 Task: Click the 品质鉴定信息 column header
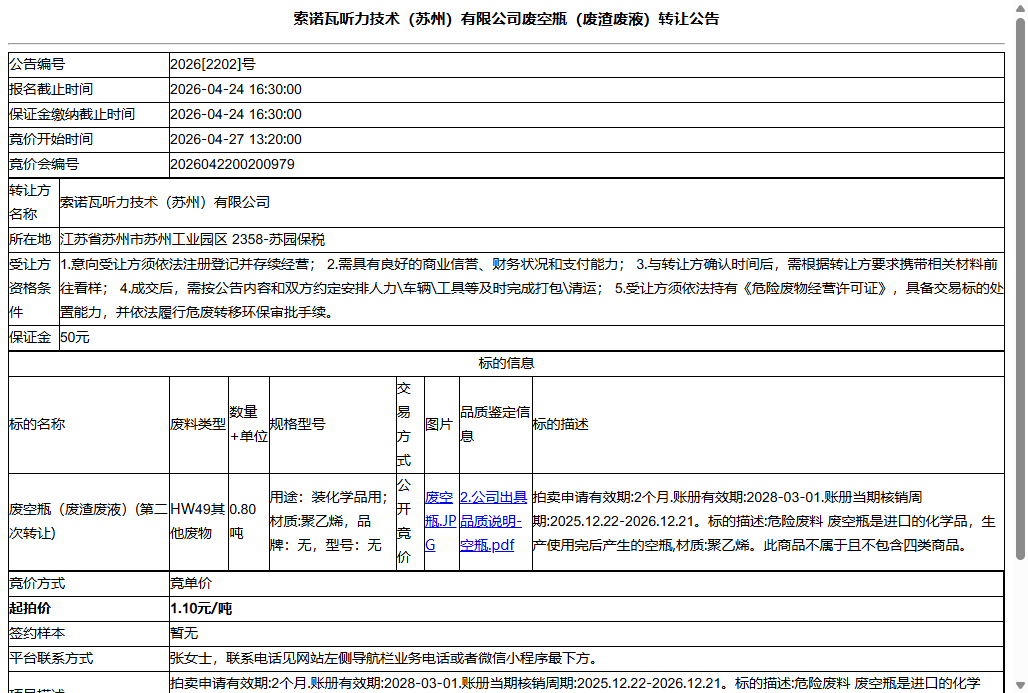(496, 424)
